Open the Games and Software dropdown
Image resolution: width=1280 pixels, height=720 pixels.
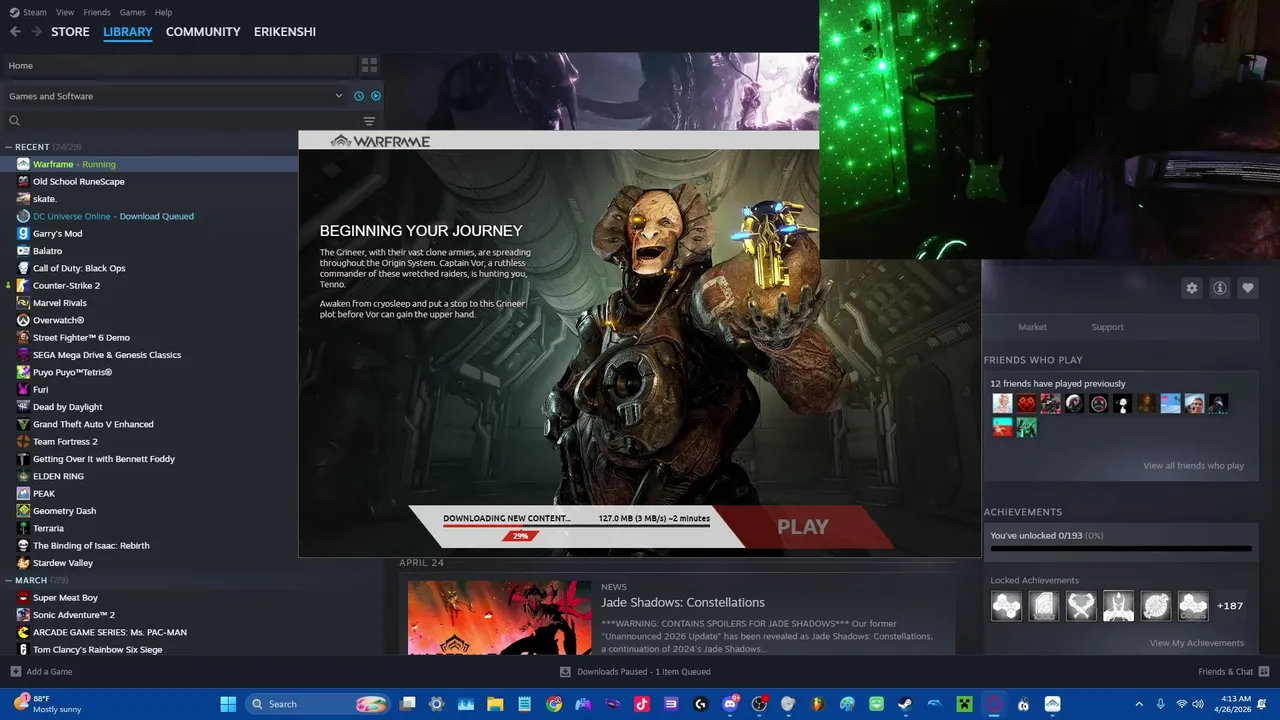pos(175,96)
